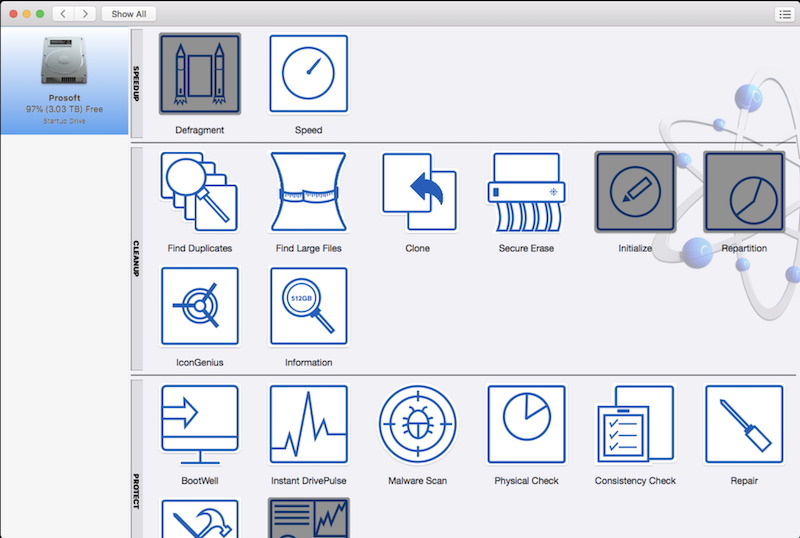This screenshot has width=800, height=538.
Task: Start the Physical Check tool
Action: (526, 424)
